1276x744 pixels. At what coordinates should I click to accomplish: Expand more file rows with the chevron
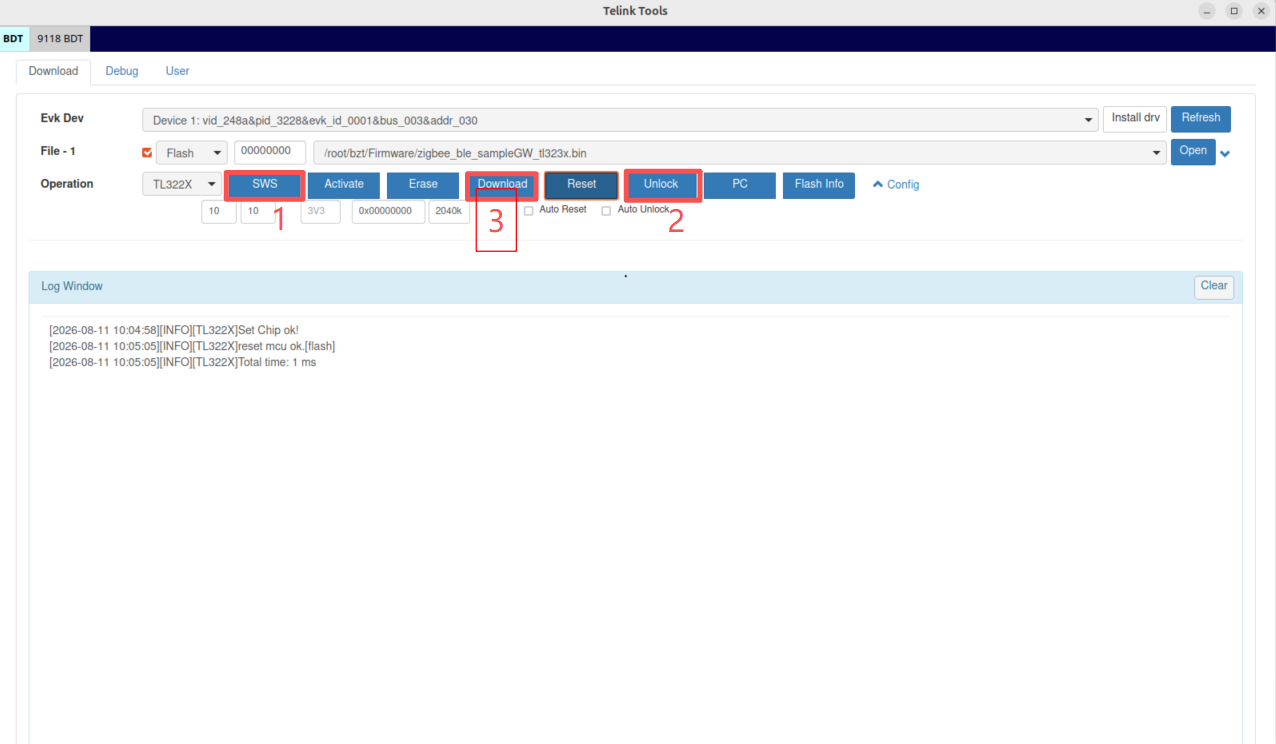tap(1225, 154)
